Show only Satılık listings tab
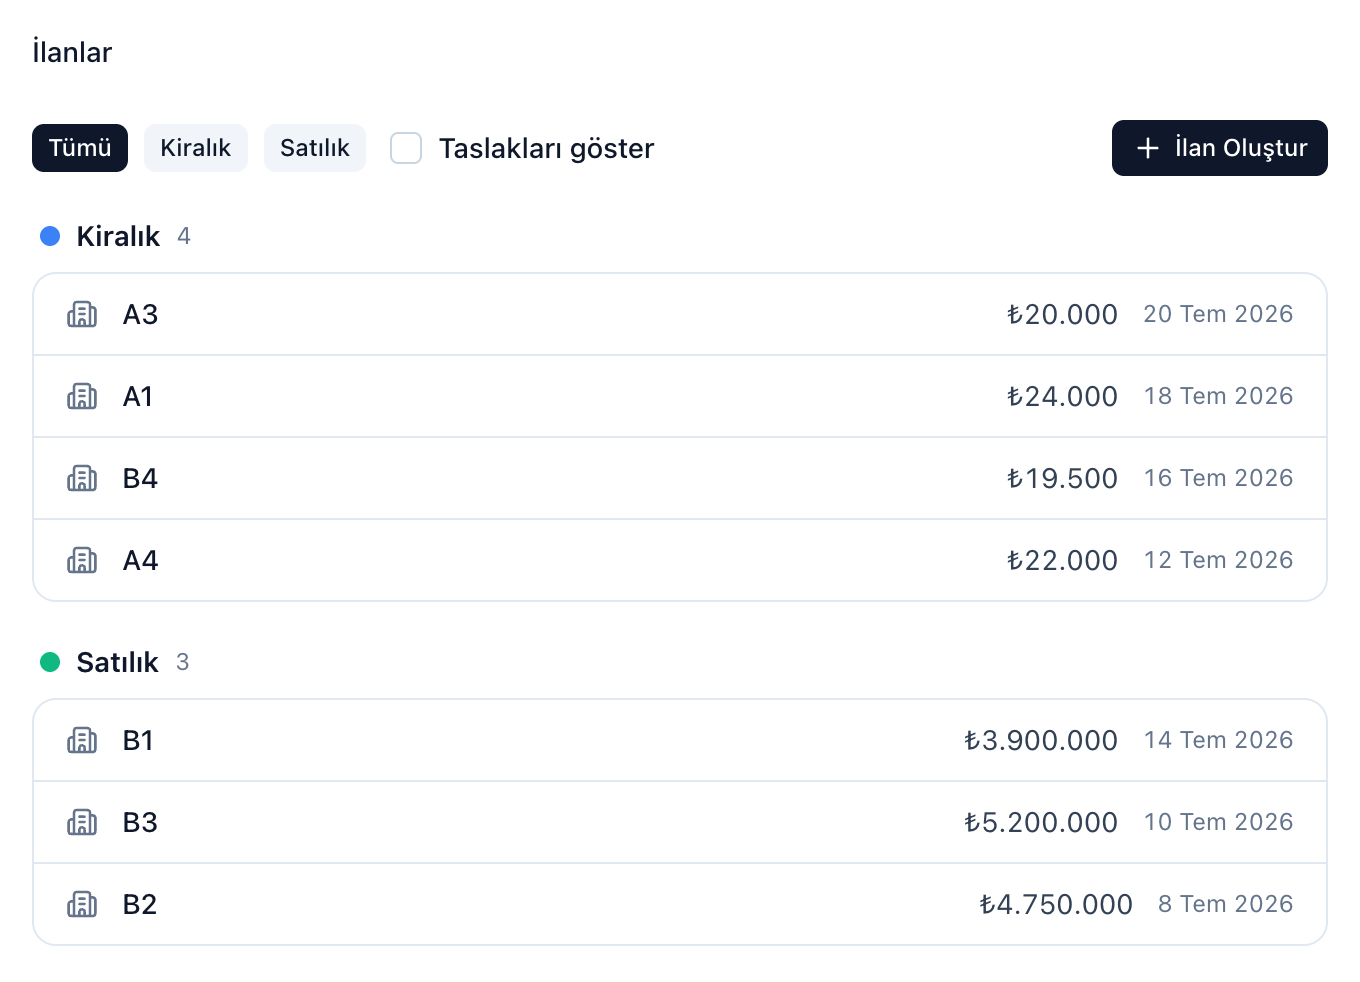 (x=315, y=148)
